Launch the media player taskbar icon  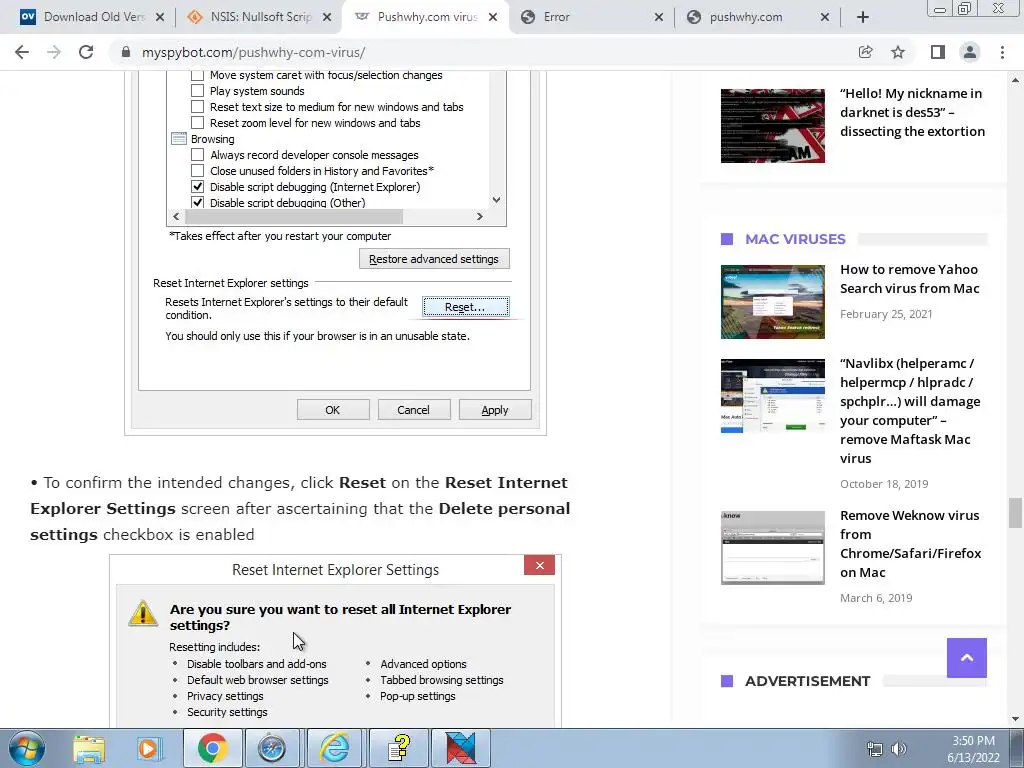point(149,748)
